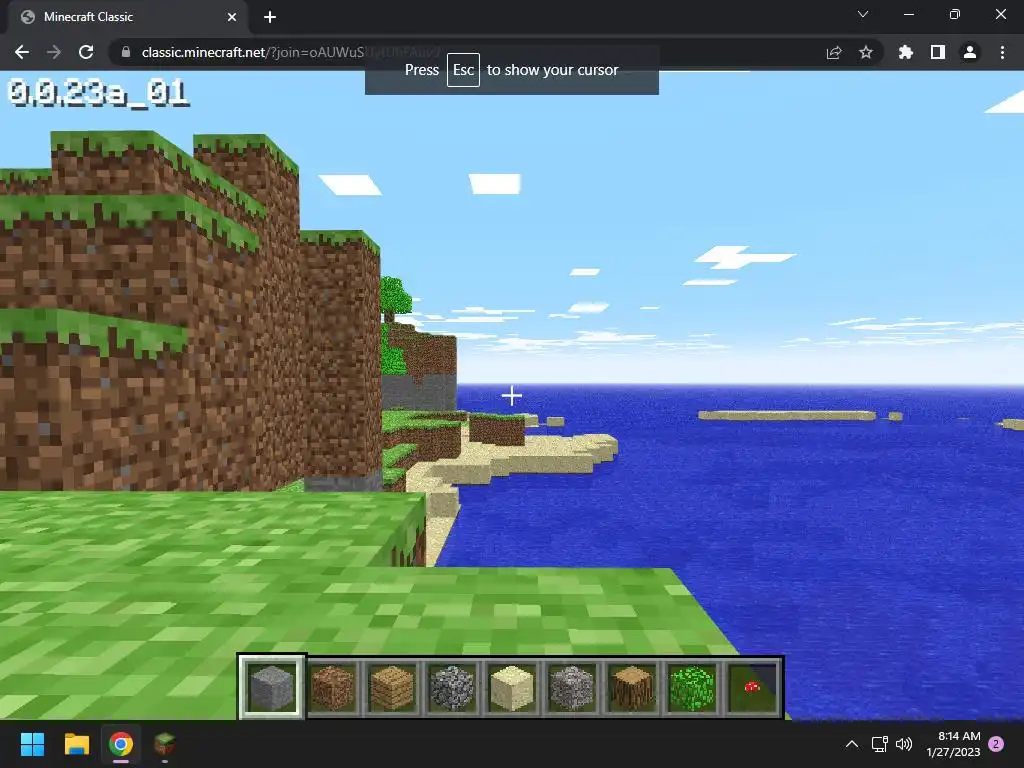The image size is (1024, 768).
Task: Open Chrome three-dot settings menu
Action: coord(1002,52)
